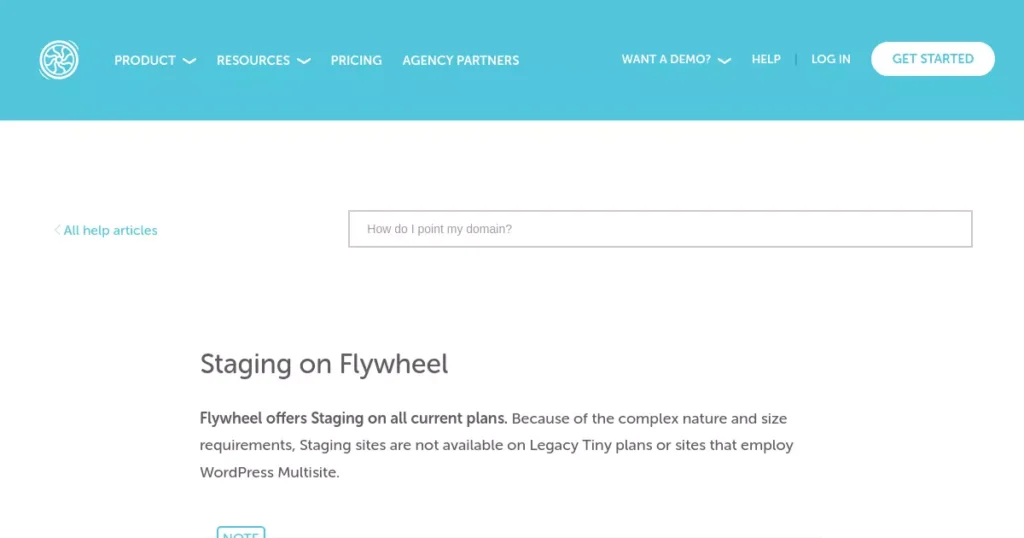
Task: Click the back arrow before All help articles
Action: tap(57, 230)
